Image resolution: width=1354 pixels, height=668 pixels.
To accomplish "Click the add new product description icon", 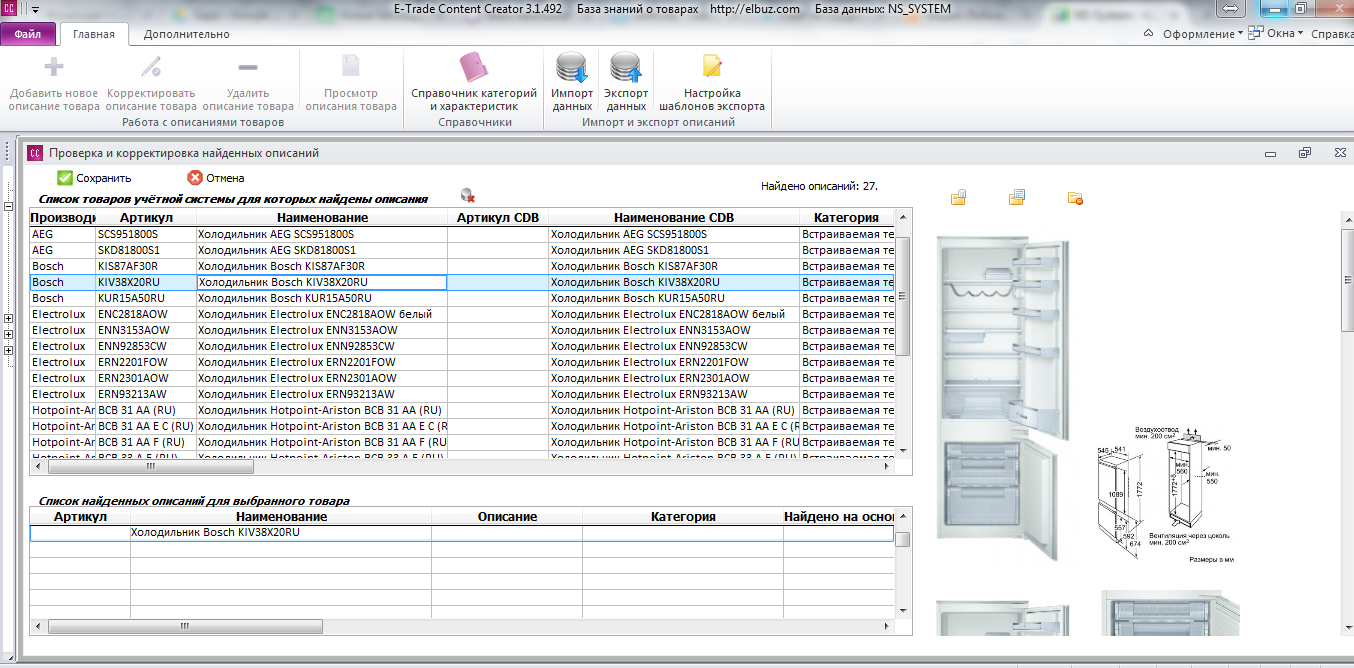I will point(54,68).
